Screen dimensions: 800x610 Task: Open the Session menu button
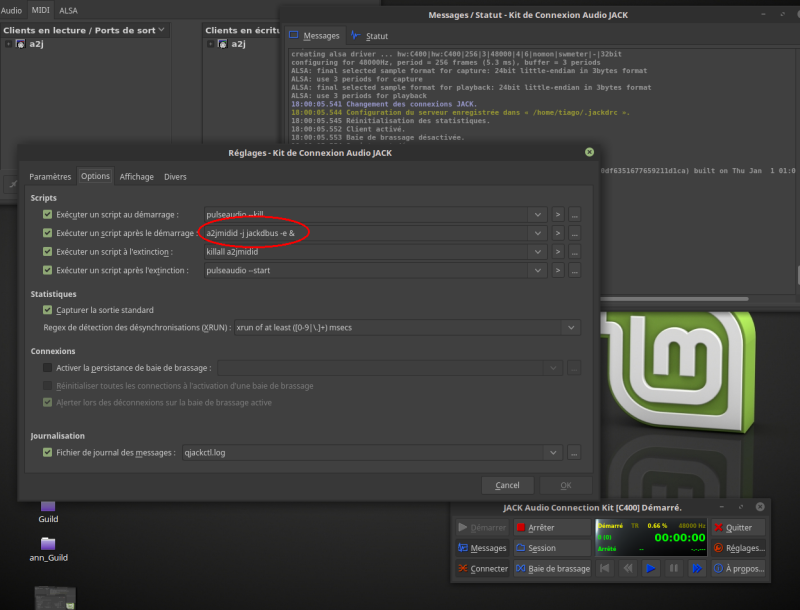pyautogui.click(x=552, y=548)
